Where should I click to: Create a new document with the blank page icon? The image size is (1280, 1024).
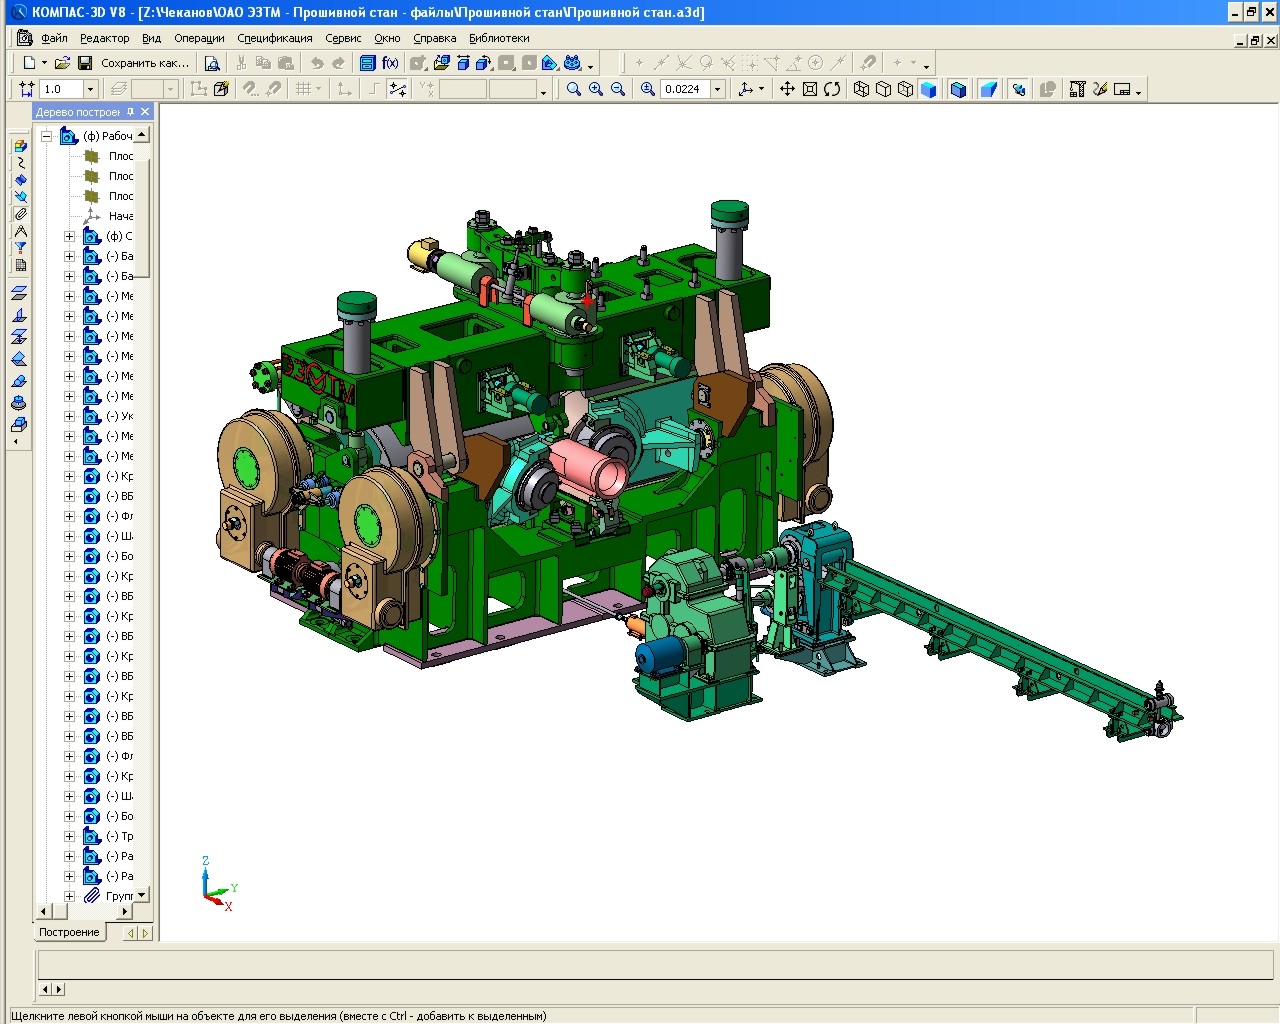click(x=29, y=63)
